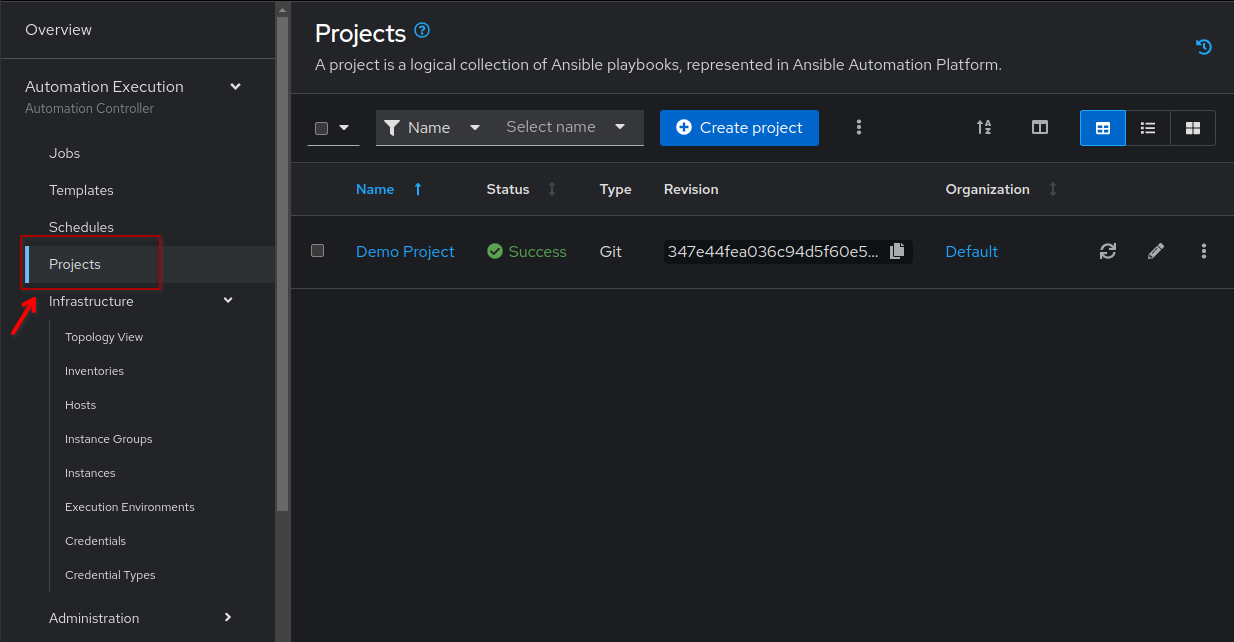
Task: Open Jobs in the sidebar
Action: point(64,153)
